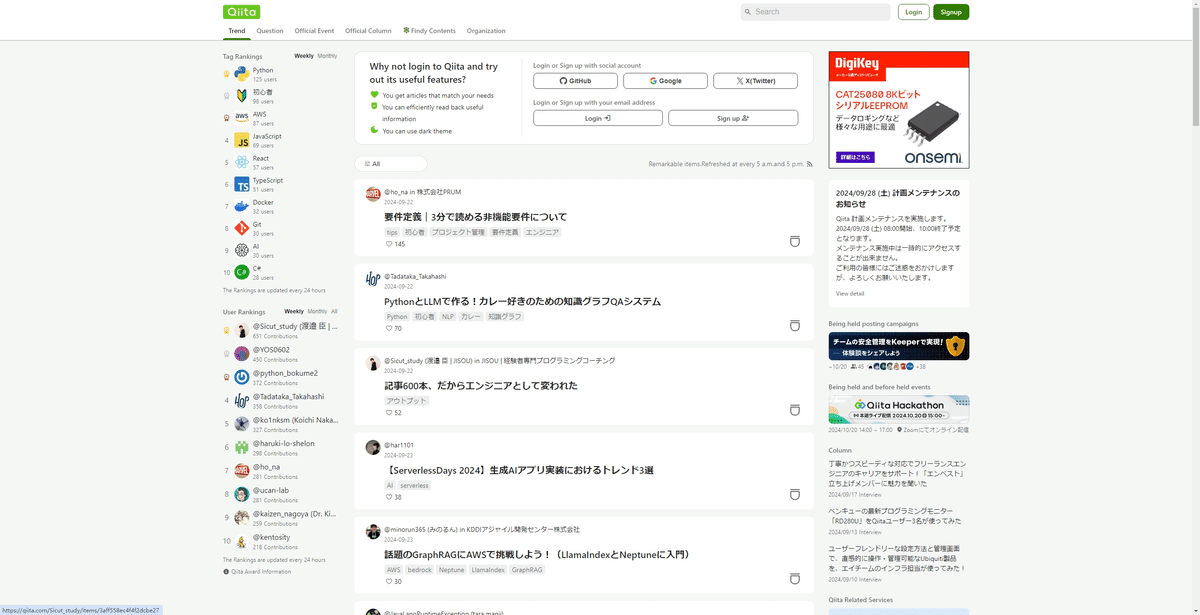Open @minorun365 avatar on article card
This screenshot has width=1200, height=615.
point(373,531)
